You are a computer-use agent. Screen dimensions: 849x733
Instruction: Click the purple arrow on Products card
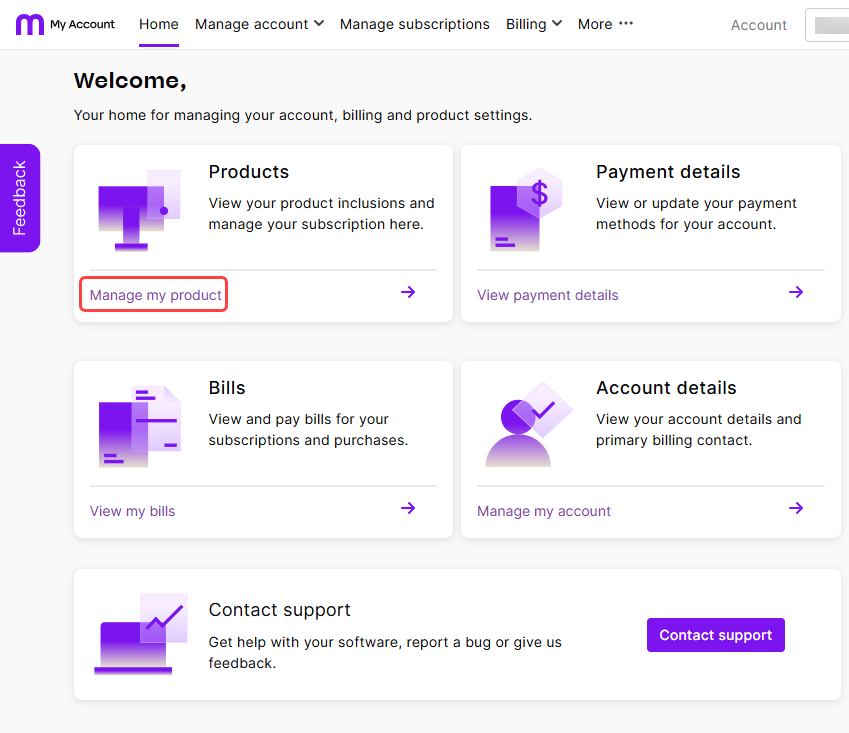click(x=407, y=291)
